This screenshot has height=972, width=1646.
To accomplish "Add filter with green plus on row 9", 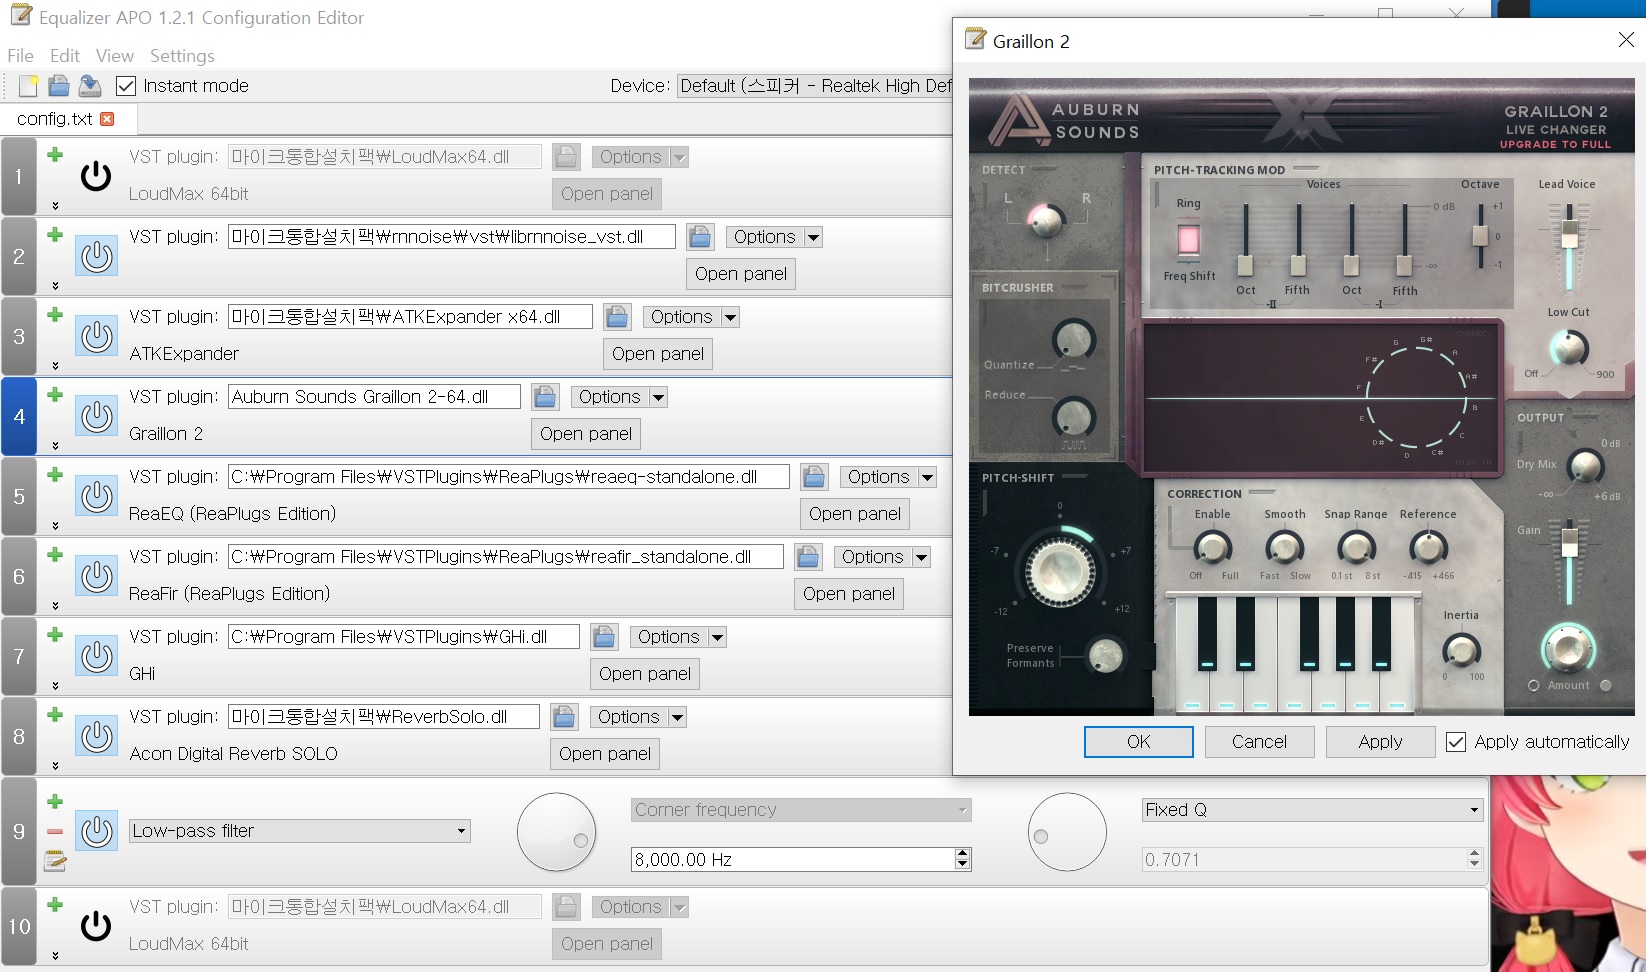I will 55,801.
